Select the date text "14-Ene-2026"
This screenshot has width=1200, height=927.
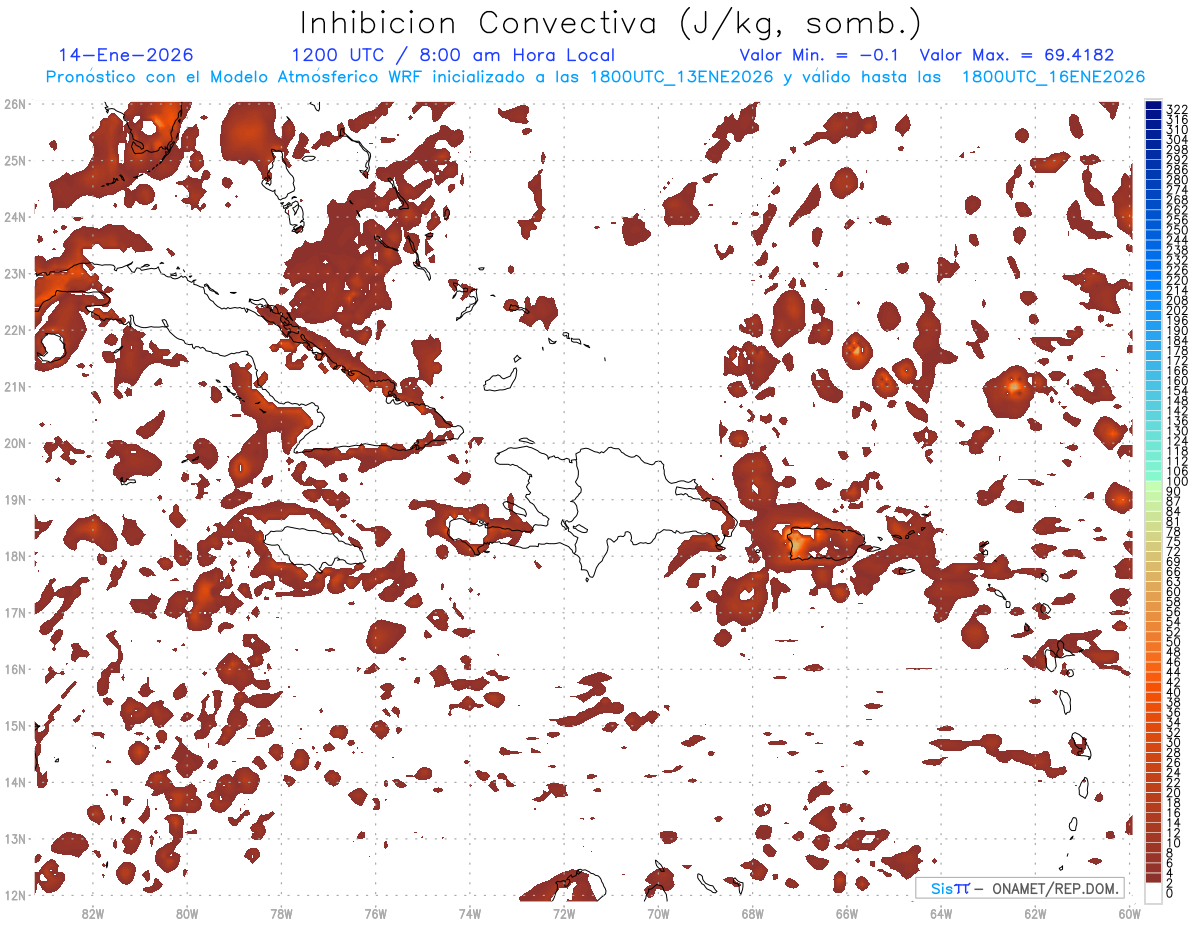[x=126, y=55]
